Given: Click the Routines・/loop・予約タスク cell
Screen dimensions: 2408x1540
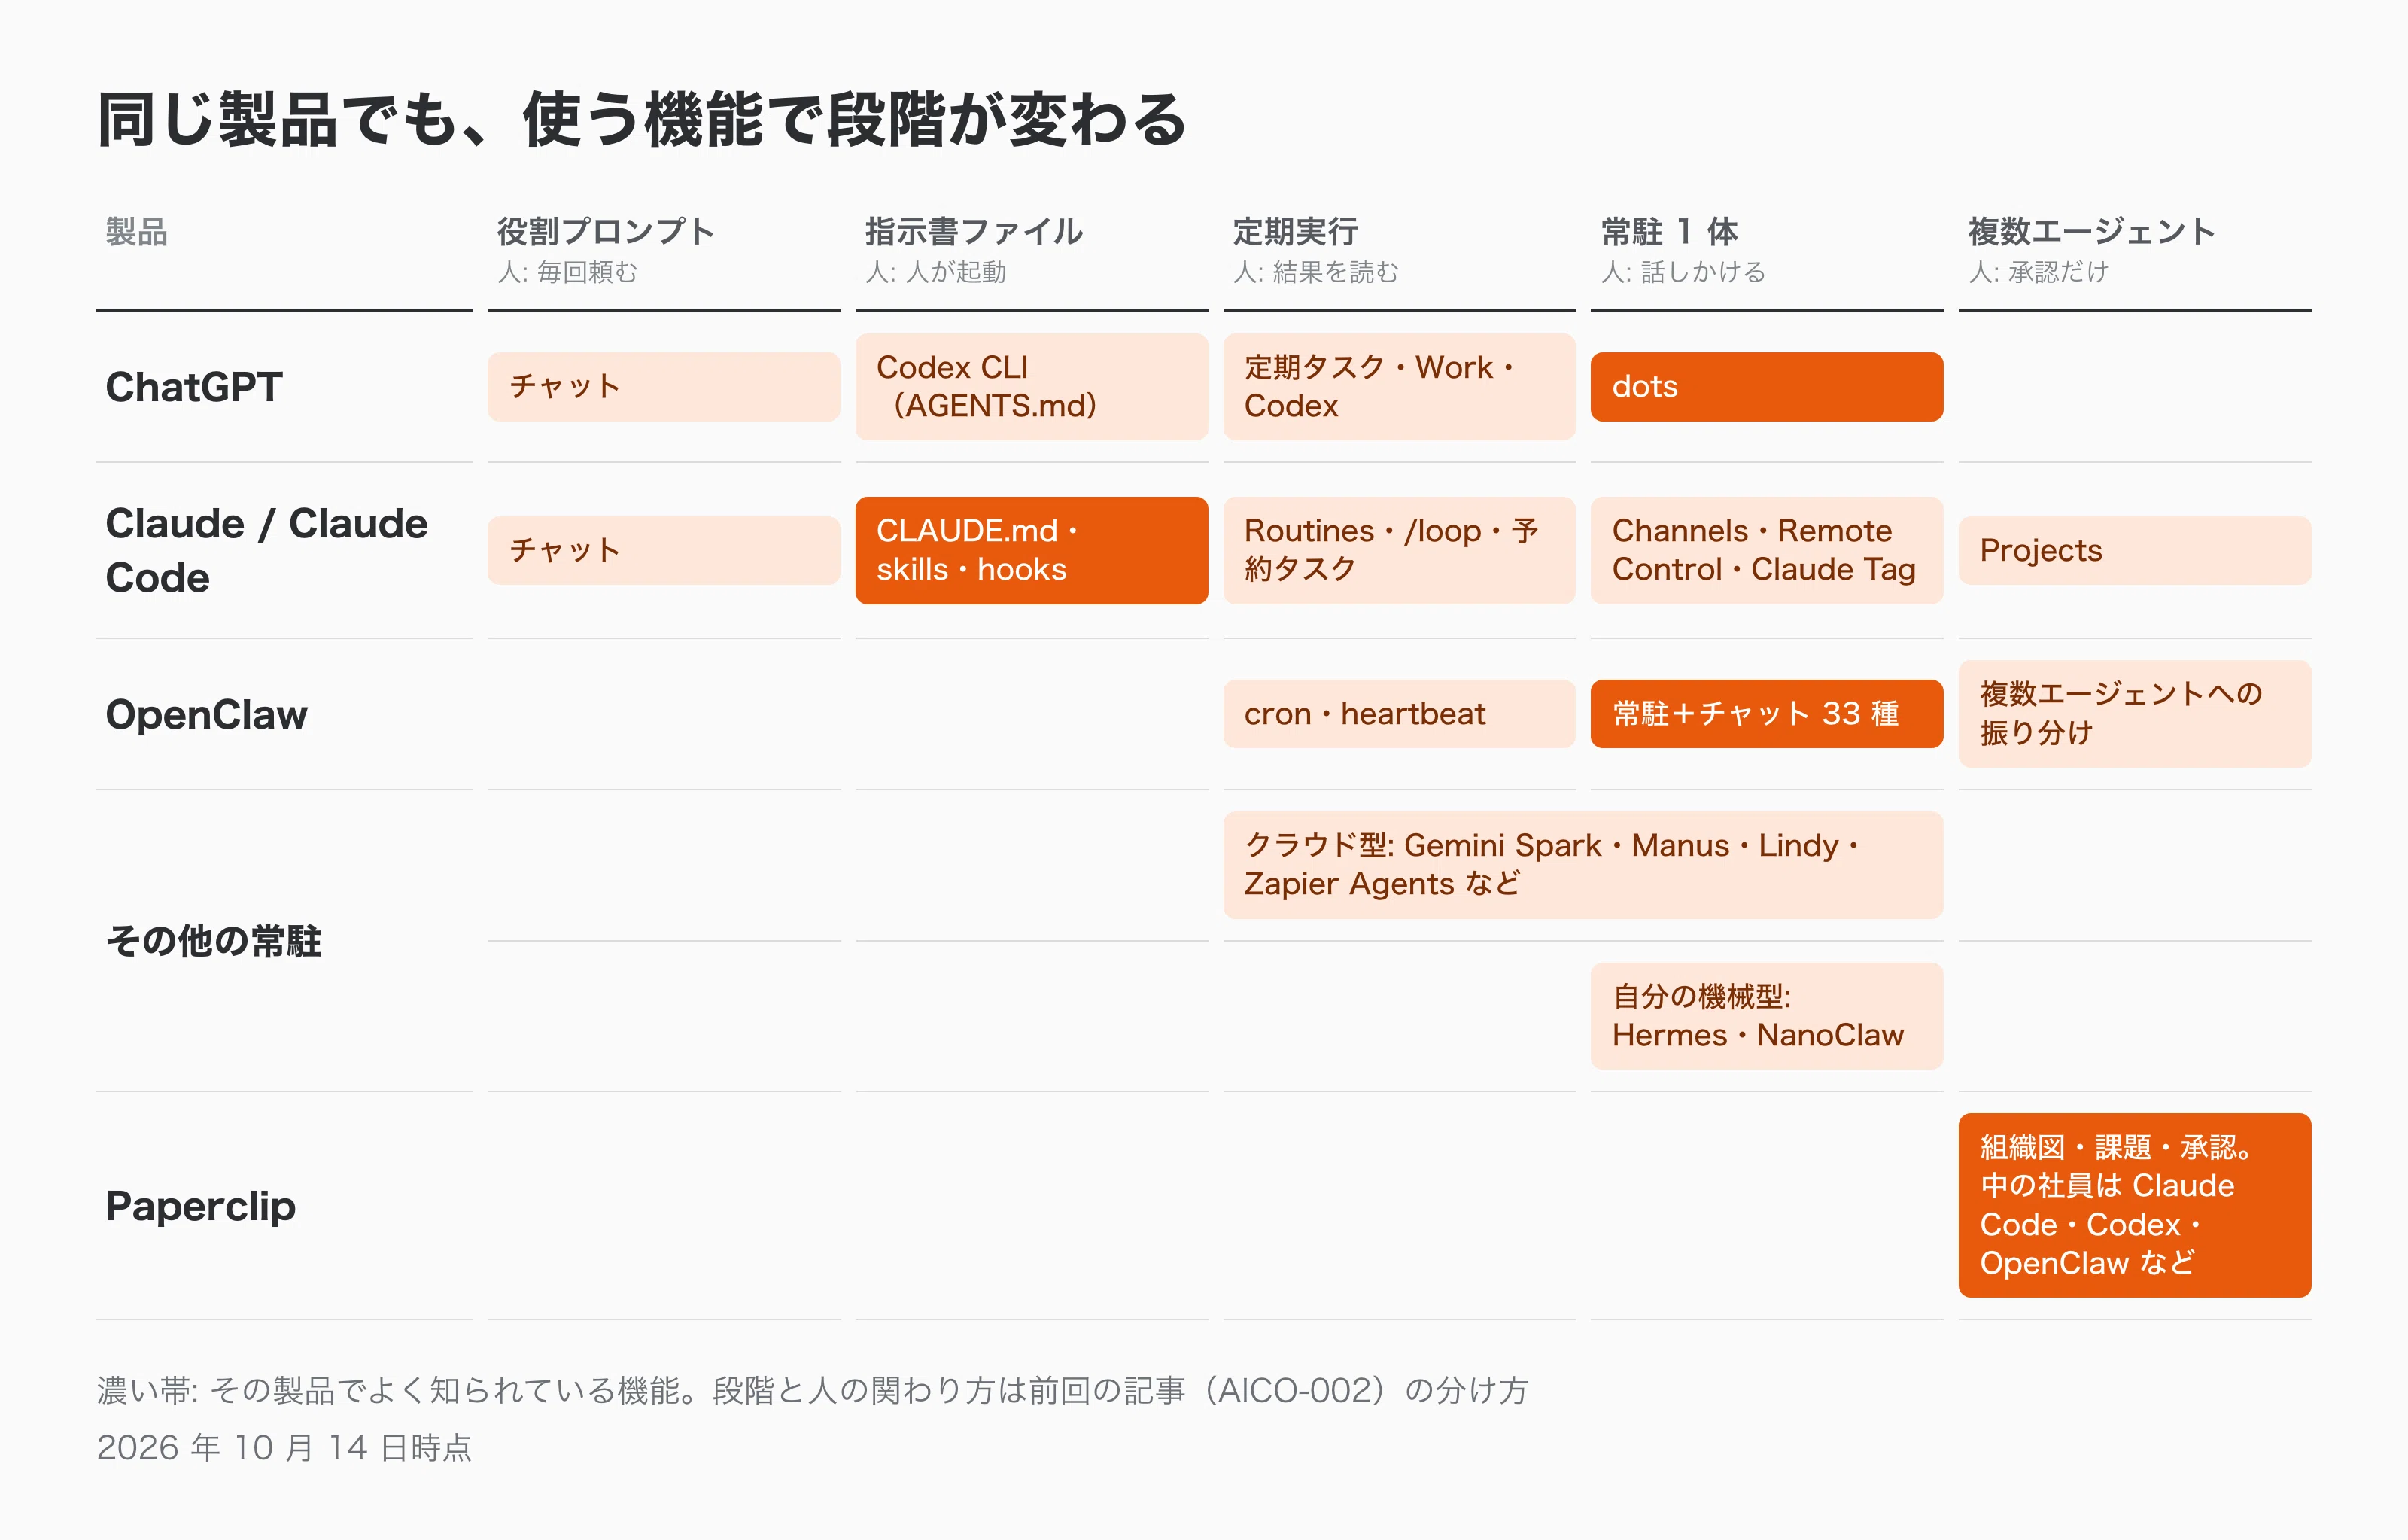Looking at the screenshot, I should 1399,551.
